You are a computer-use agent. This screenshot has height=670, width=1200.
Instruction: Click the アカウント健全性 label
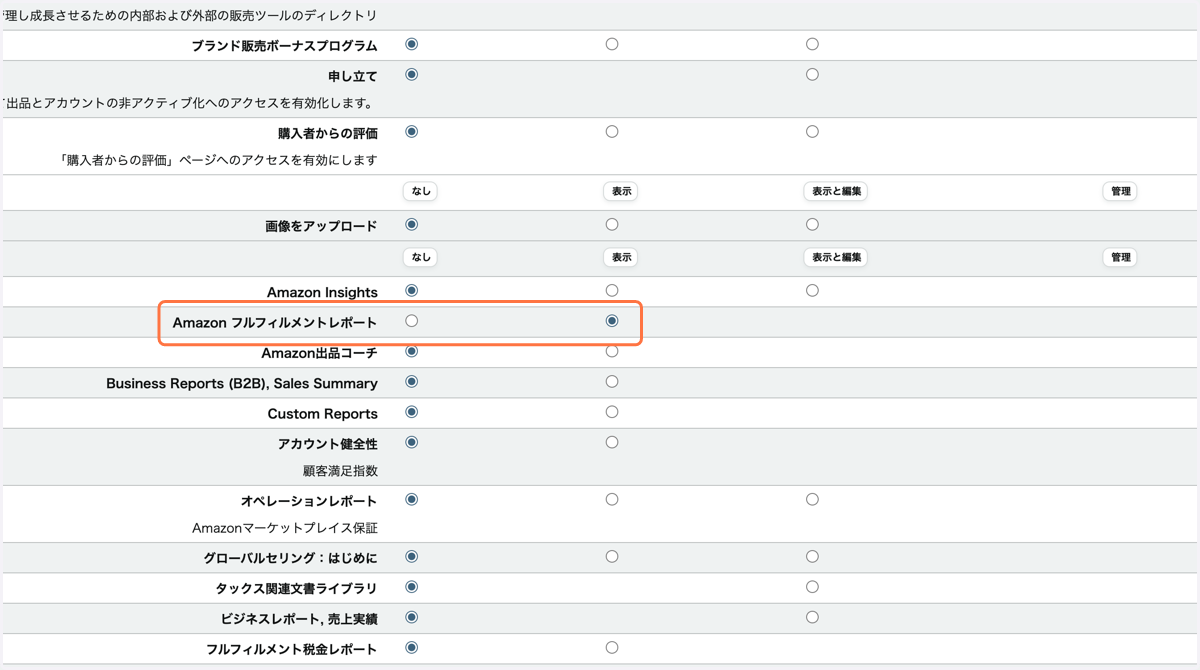click(328, 444)
